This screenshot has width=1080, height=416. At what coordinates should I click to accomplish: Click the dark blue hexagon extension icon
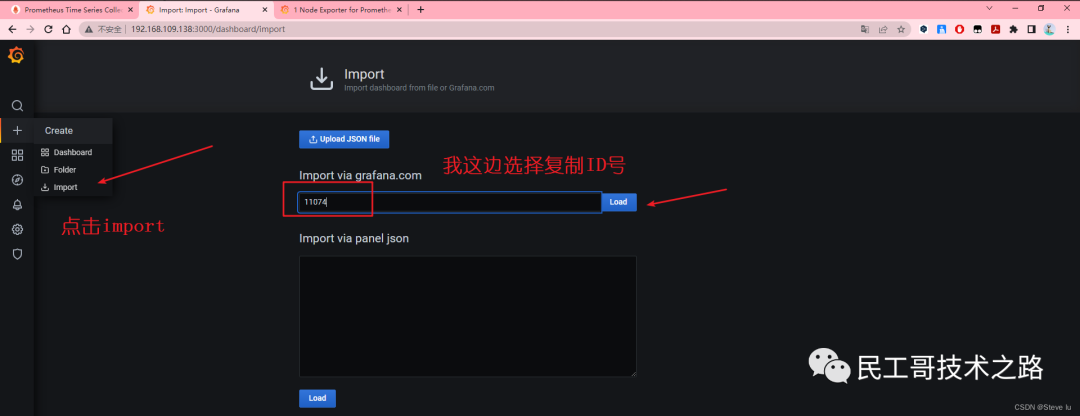[x=924, y=30]
